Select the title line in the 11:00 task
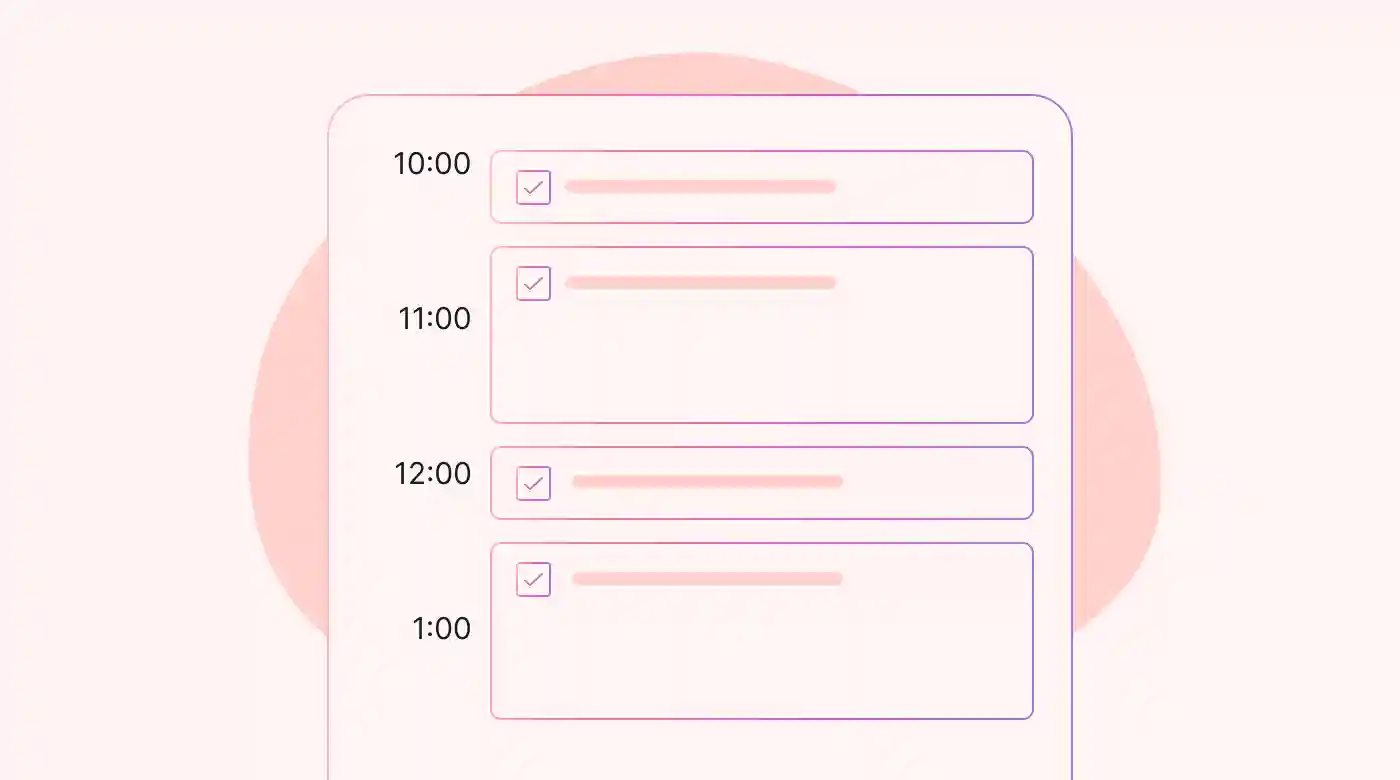Screen dimensions: 1400x780 (x=700, y=283)
